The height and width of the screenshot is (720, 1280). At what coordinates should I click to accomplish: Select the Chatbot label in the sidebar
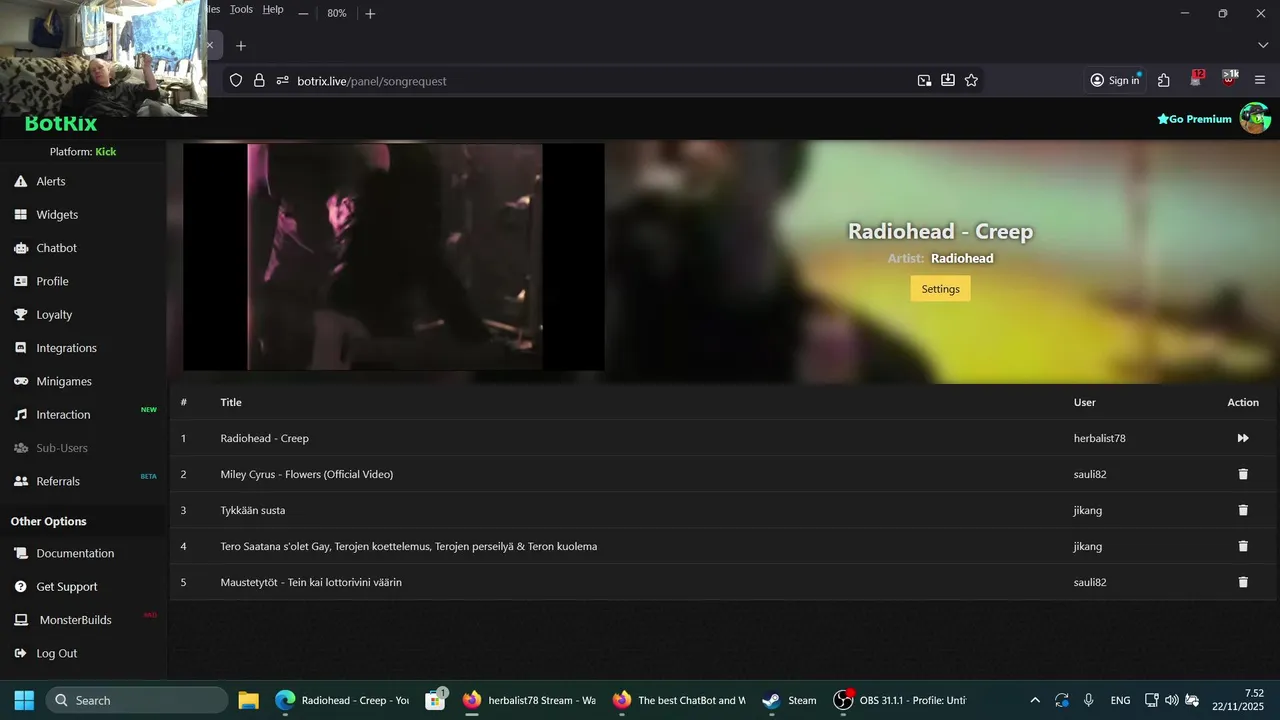coord(56,248)
